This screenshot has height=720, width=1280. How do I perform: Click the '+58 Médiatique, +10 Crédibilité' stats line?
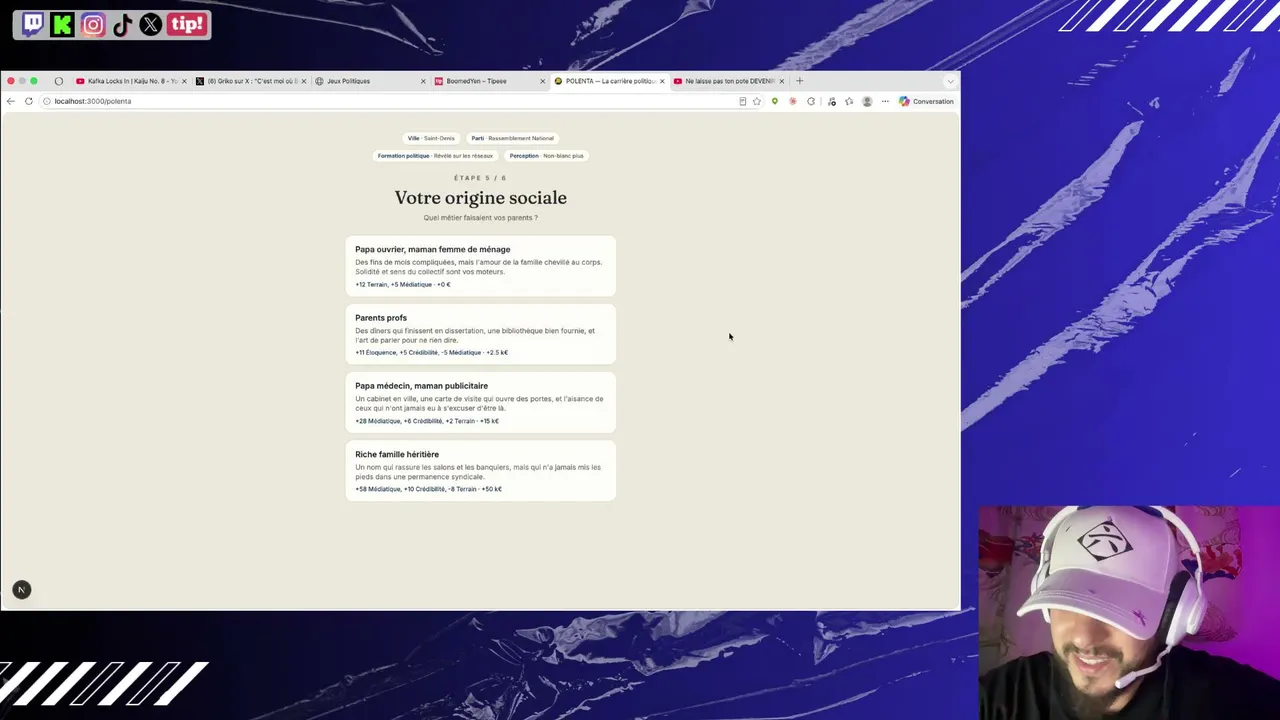click(428, 489)
